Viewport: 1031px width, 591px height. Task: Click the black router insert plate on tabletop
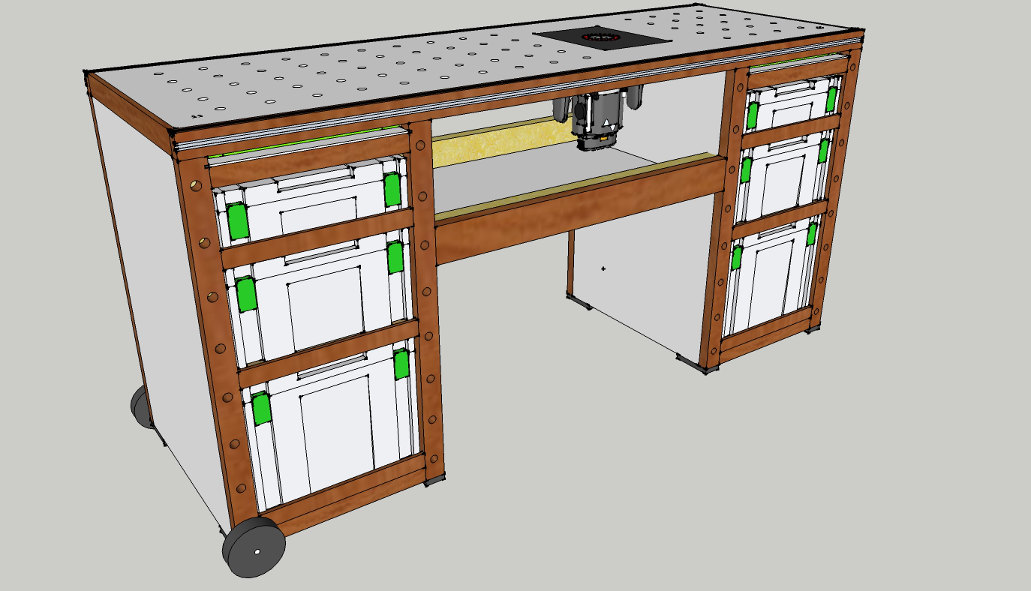tap(601, 38)
